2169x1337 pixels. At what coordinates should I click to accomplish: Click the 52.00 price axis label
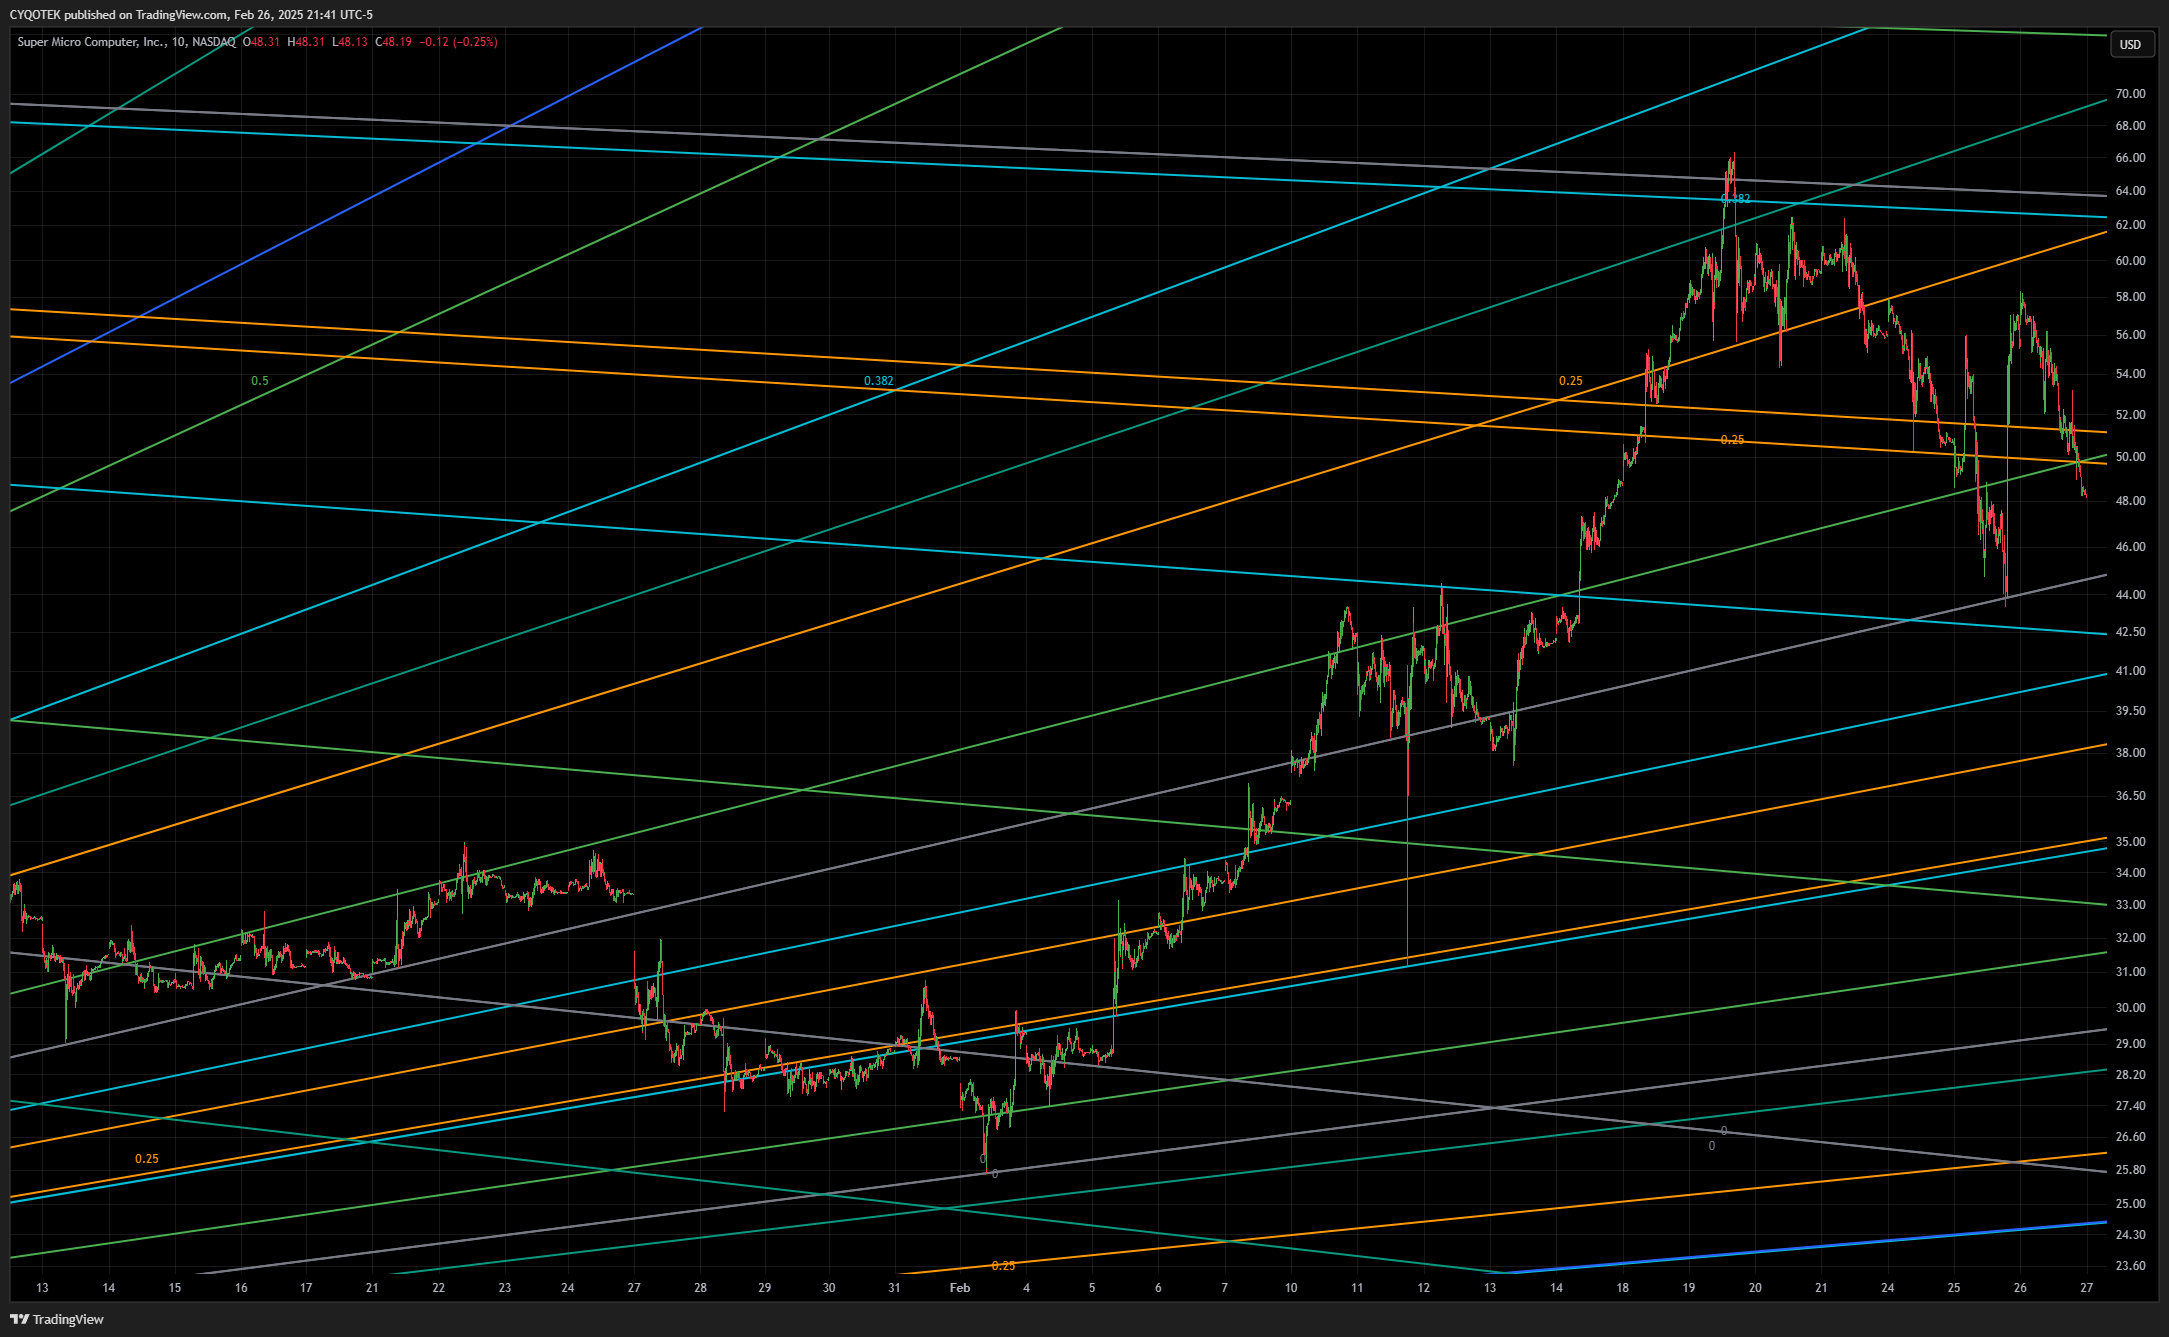point(2130,415)
